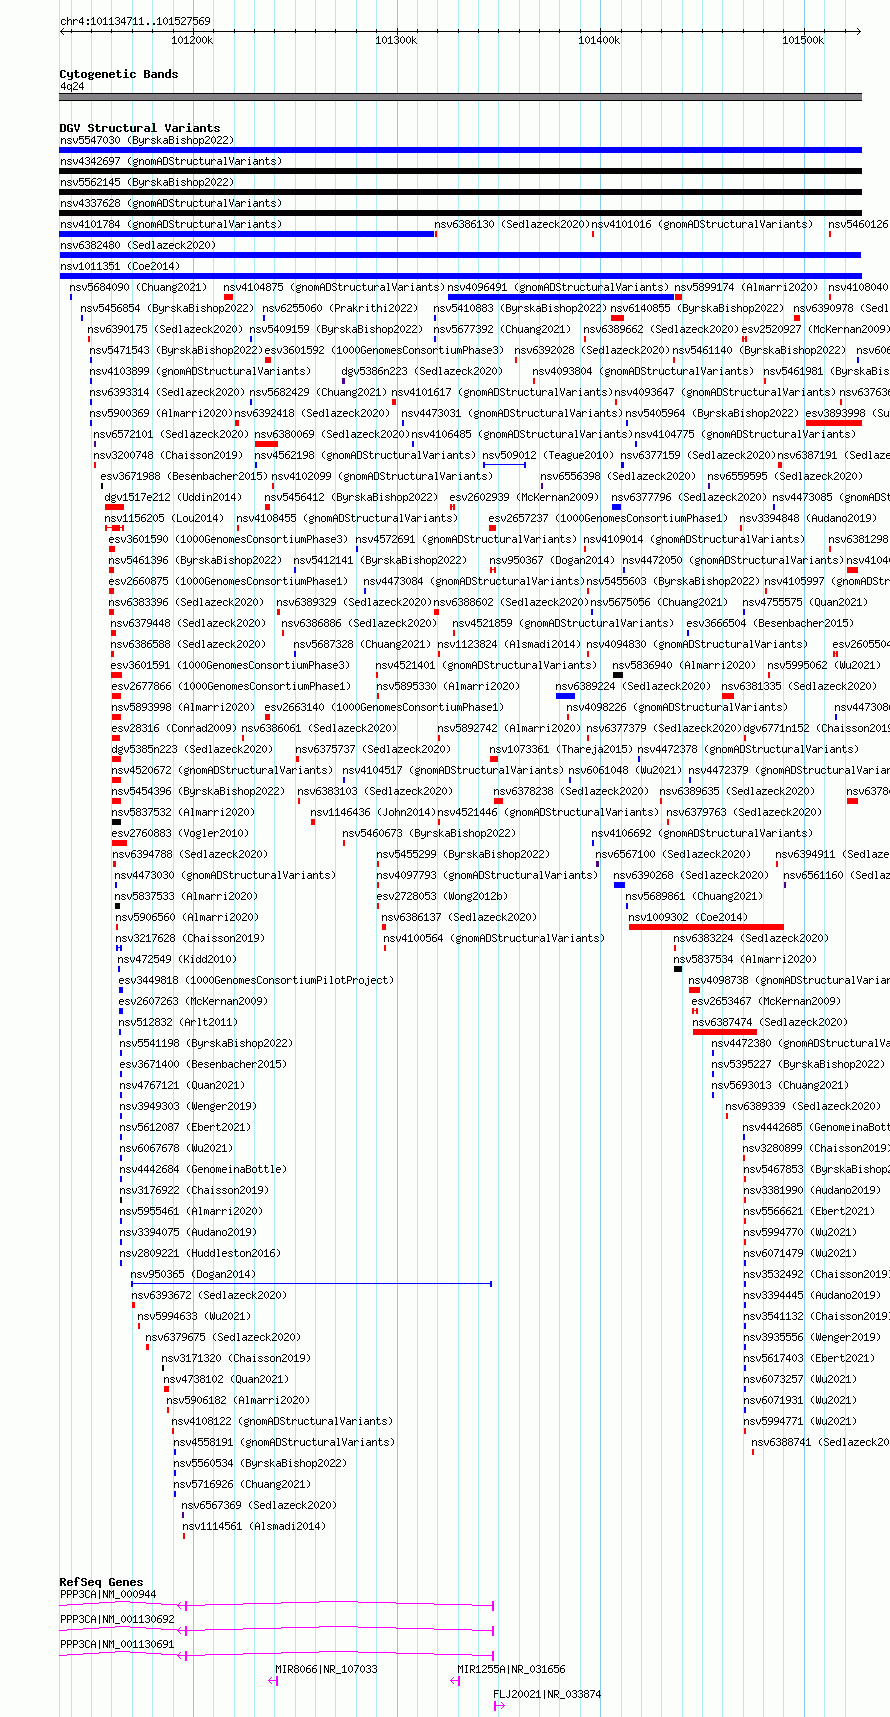Screen dimensions: 890x1717
Task: Click the blue bar of nsv4101784 variant
Action: [247, 234]
